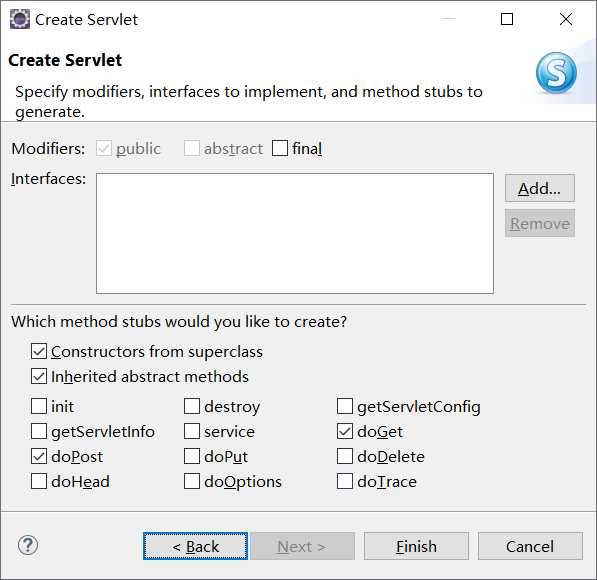Image resolution: width=597 pixels, height=580 pixels.
Task: Uncheck the doGet method stub
Action: 345,431
